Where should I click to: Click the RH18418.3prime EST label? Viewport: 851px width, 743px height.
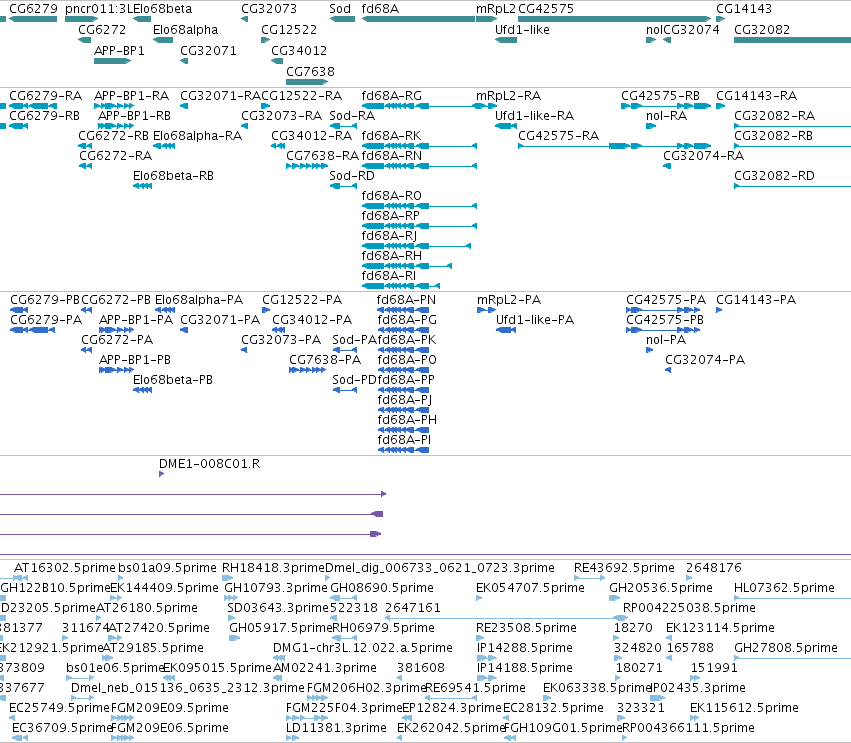click(x=273, y=568)
